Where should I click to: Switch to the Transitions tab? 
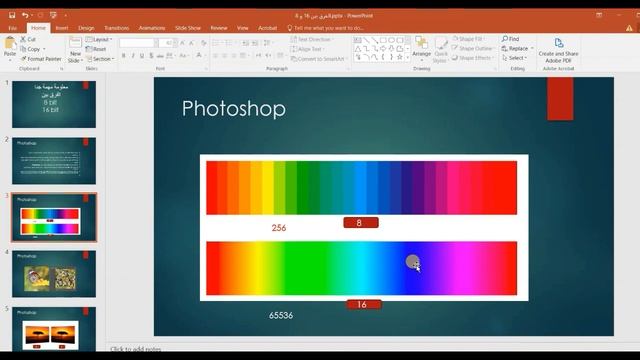(116, 28)
